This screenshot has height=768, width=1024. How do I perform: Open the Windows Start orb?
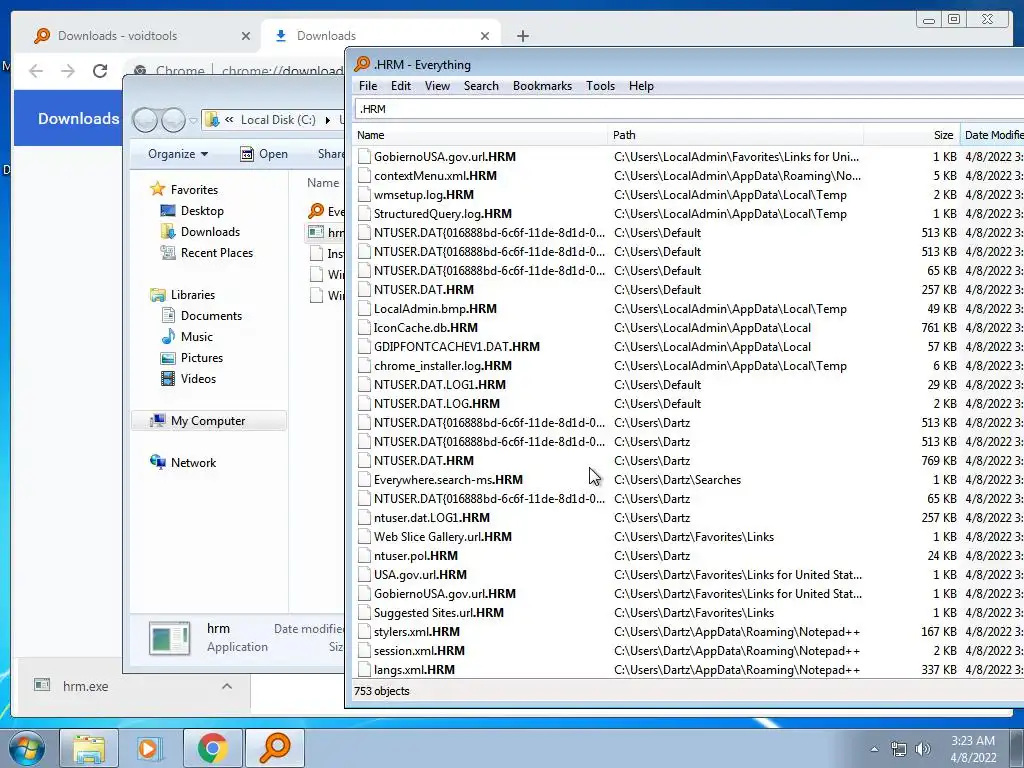click(26, 748)
